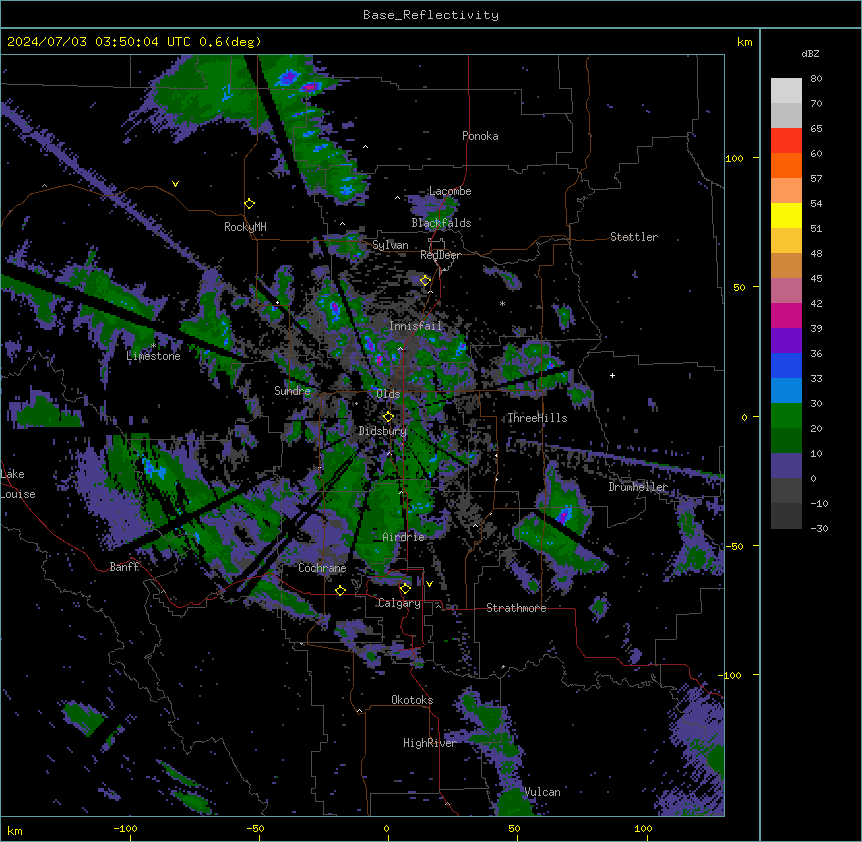Select the white asterisk marker east of Innisfail
This screenshot has width=862, height=842.
coord(502,303)
